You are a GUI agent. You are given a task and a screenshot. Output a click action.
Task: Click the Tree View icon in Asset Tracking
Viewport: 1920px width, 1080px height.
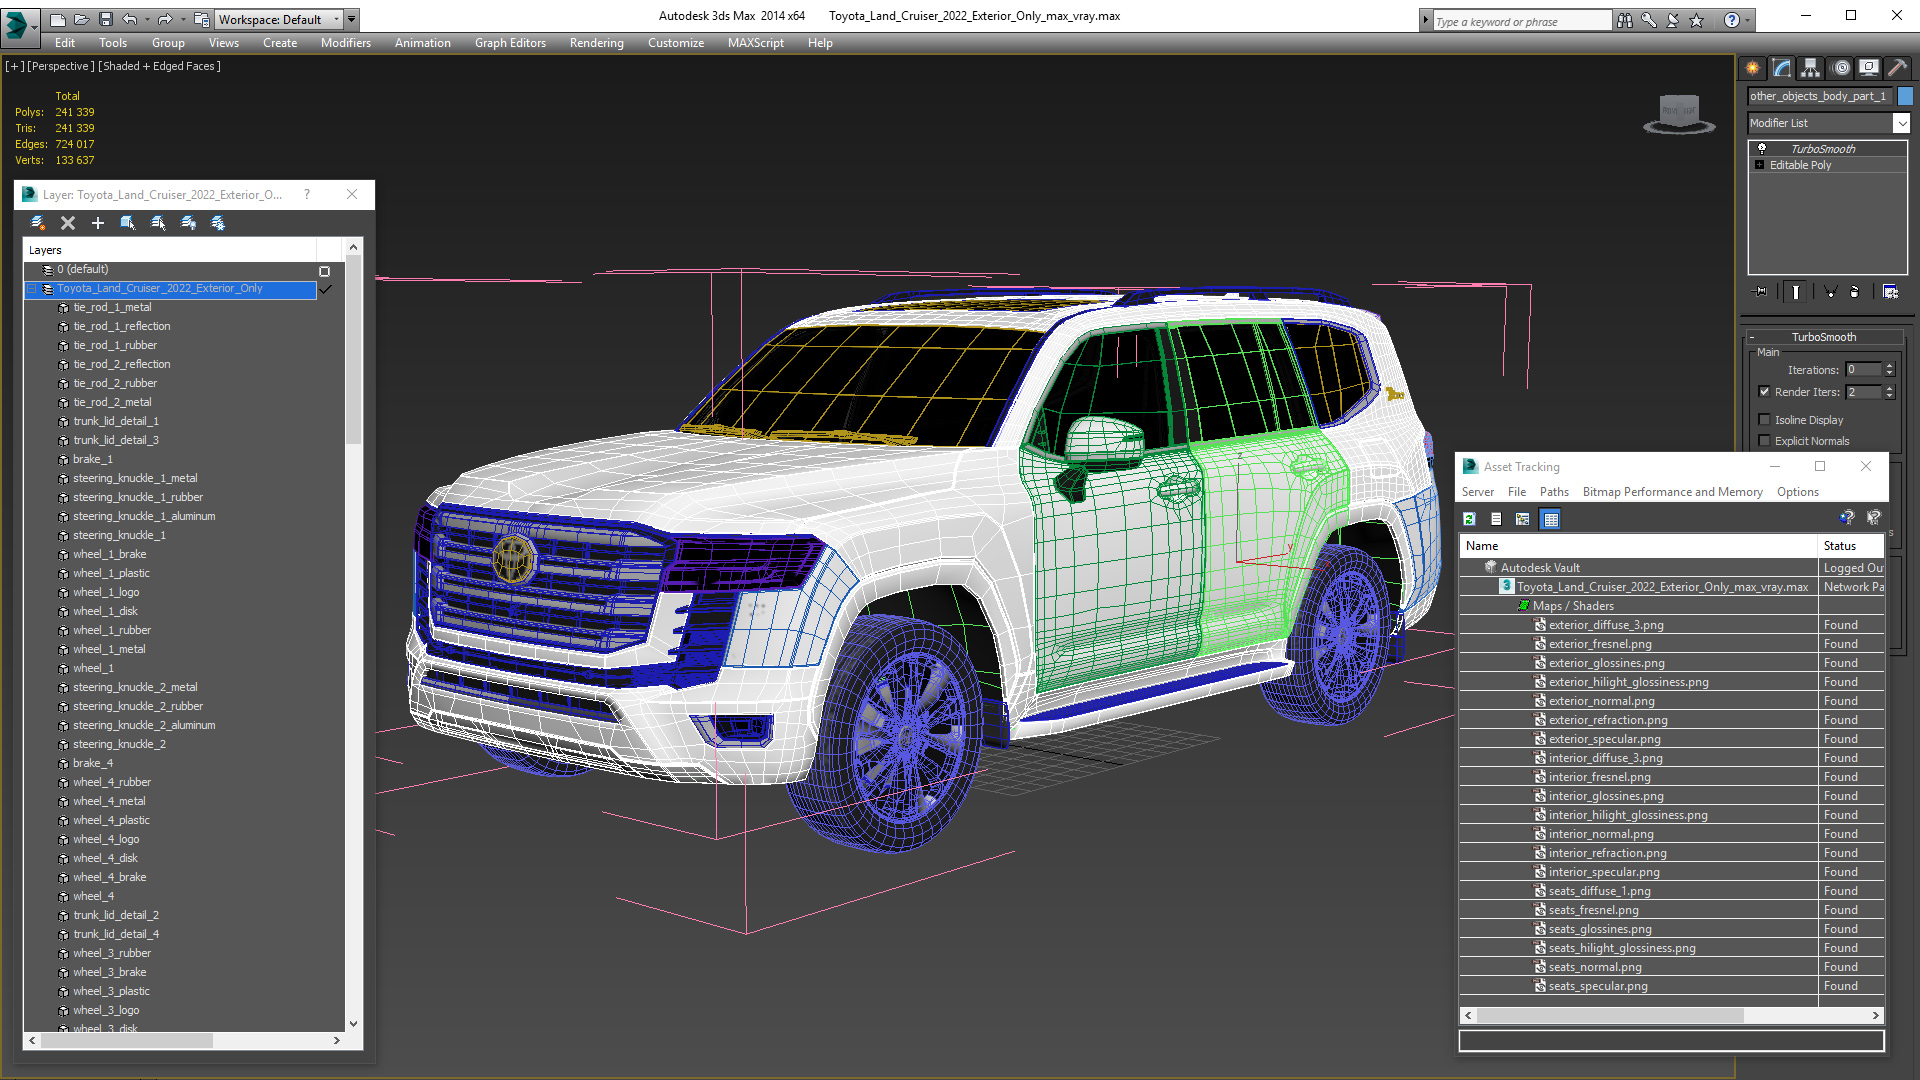pos(1522,519)
